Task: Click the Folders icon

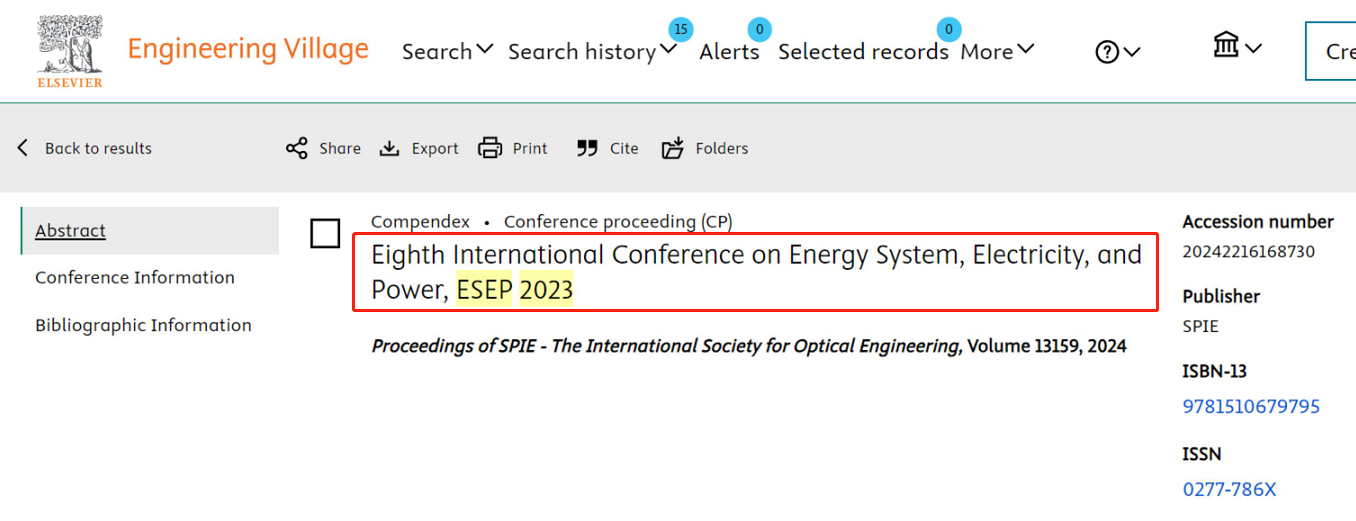Action: [673, 148]
